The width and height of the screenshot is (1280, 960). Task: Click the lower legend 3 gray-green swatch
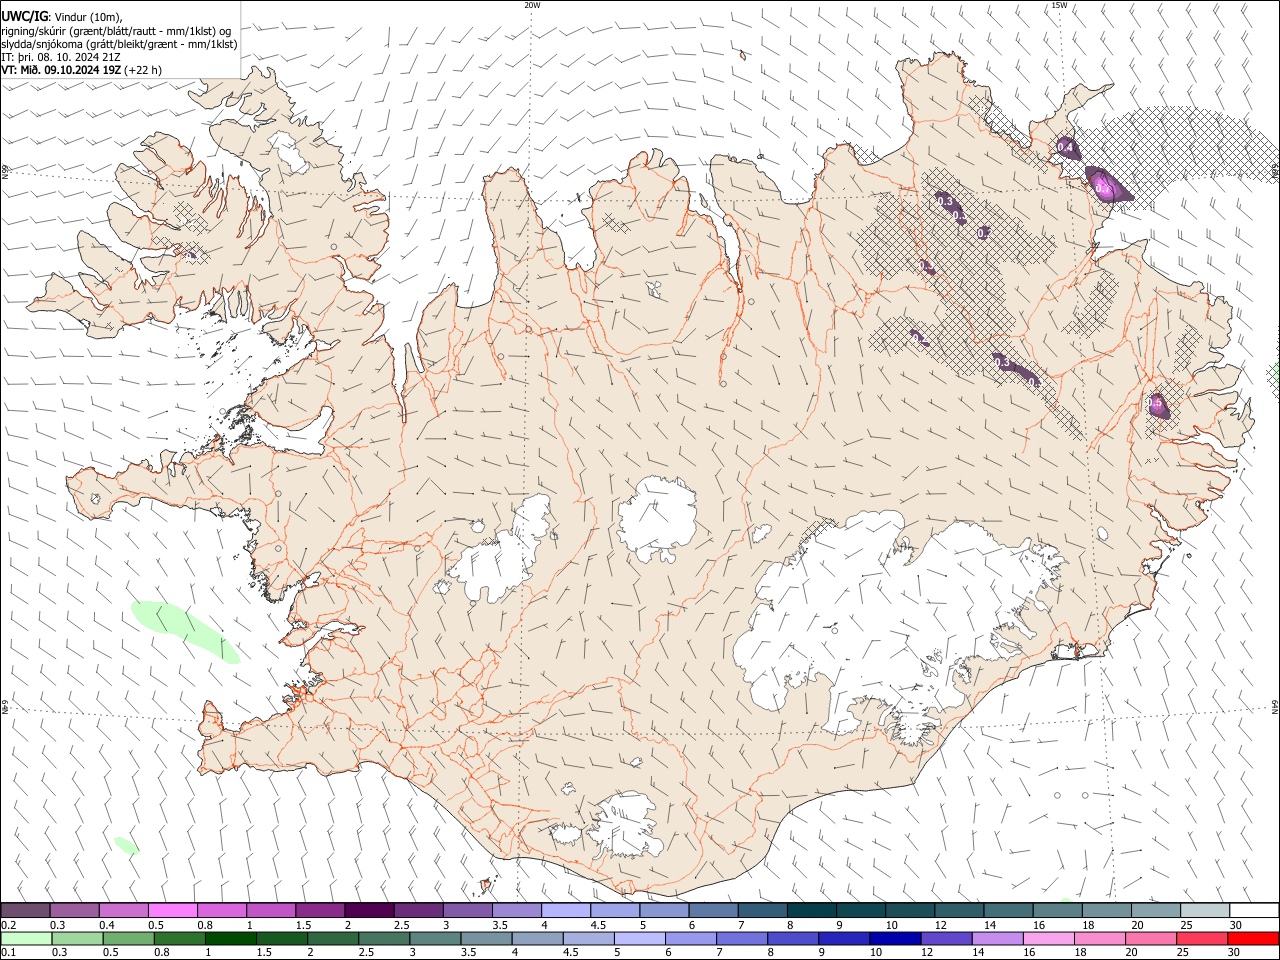435,938
